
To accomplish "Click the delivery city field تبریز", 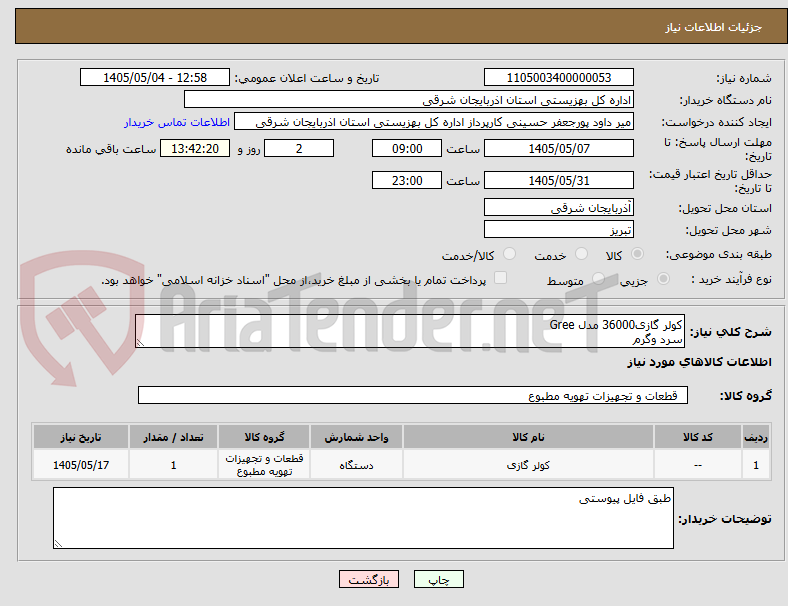I will [x=559, y=229].
